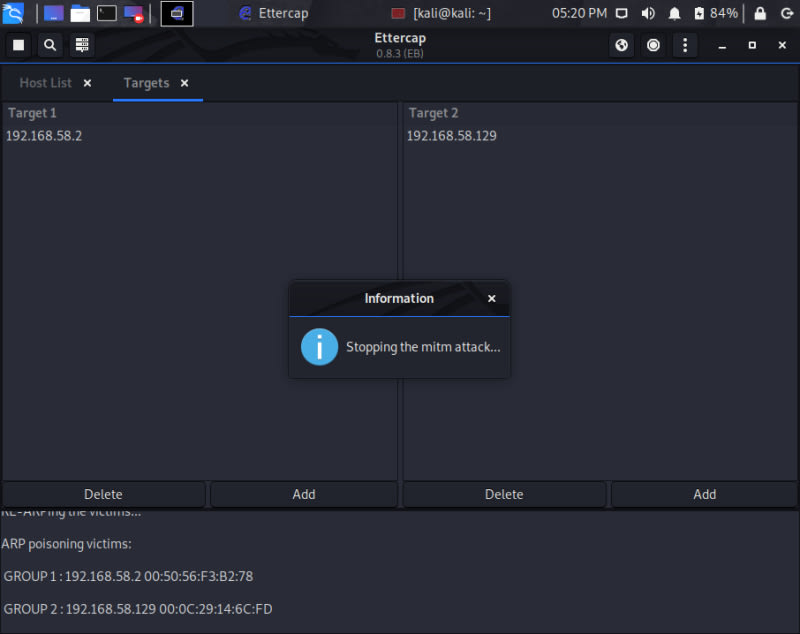Add a host to Target 1

click(x=304, y=494)
